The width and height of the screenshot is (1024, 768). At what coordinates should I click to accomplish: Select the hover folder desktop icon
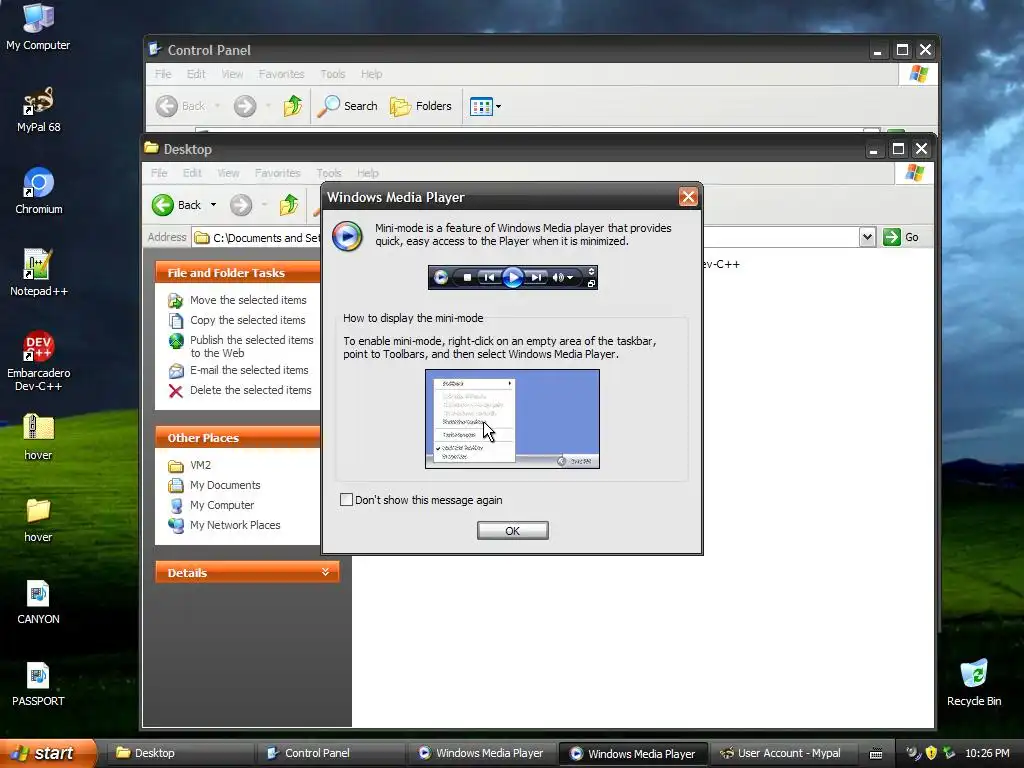point(38,519)
